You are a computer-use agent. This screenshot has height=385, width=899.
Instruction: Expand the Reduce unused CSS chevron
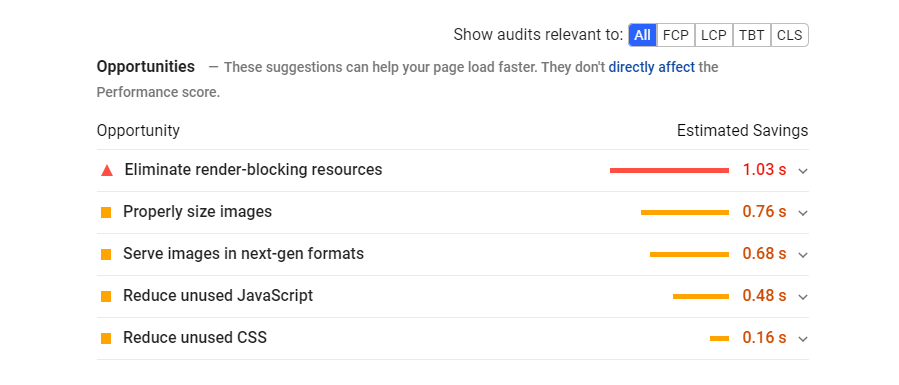pyautogui.click(x=803, y=339)
